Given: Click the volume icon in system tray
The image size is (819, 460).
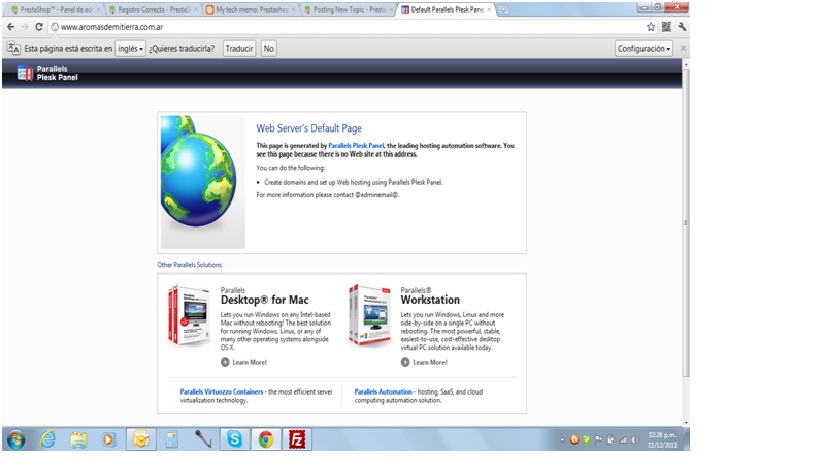Looking at the screenshot, I should (x=635, y=440).
